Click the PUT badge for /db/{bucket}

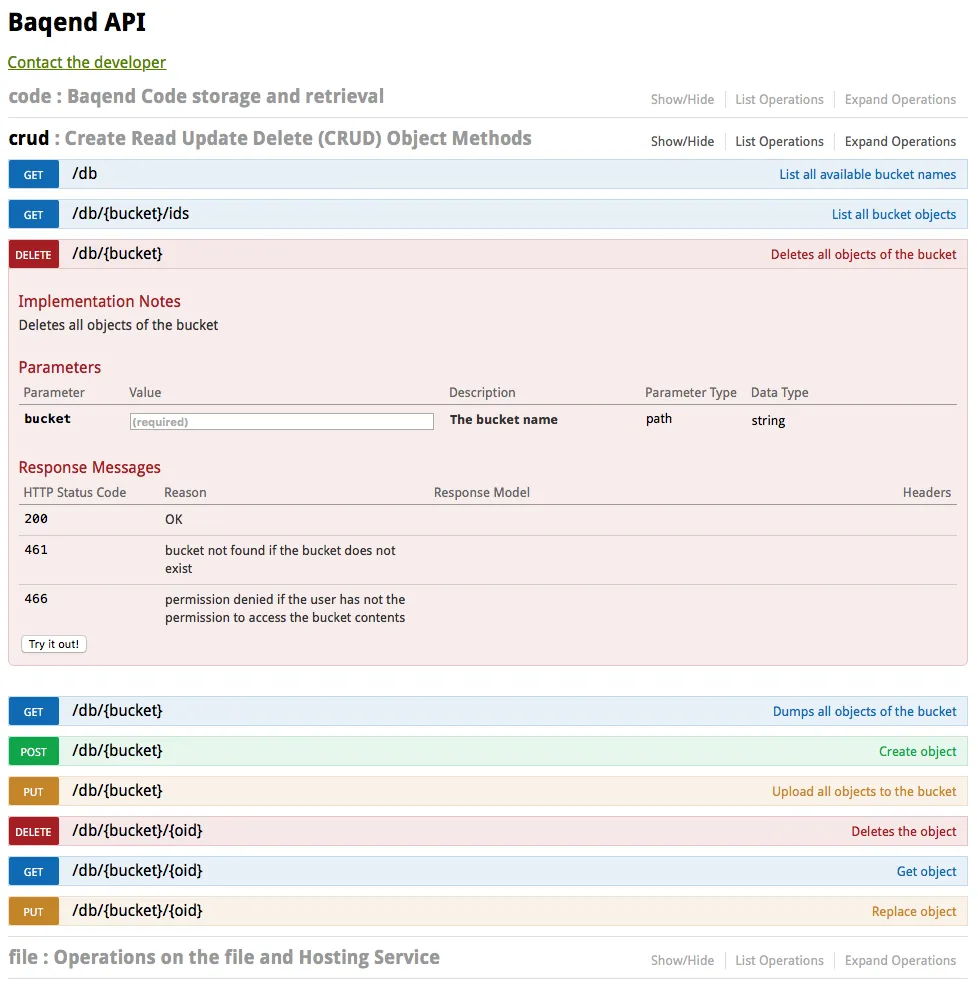coord(33,792)
